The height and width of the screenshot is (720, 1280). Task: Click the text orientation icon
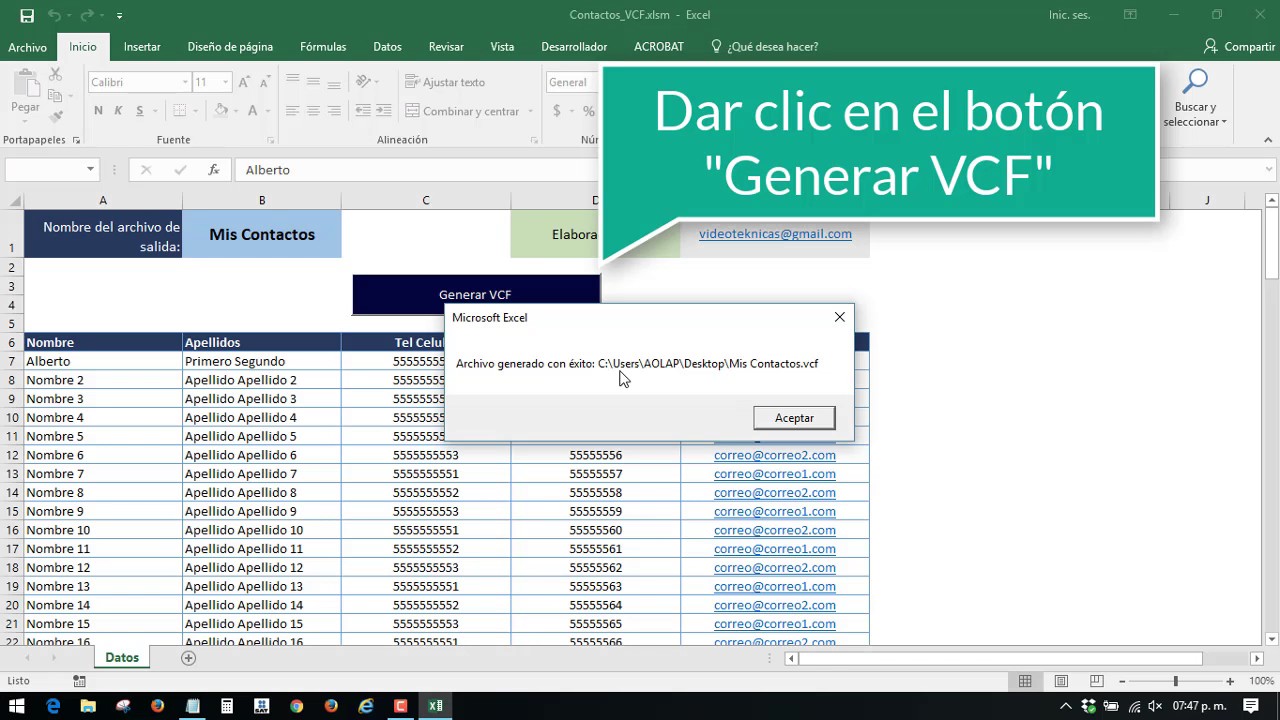point(364,82)
